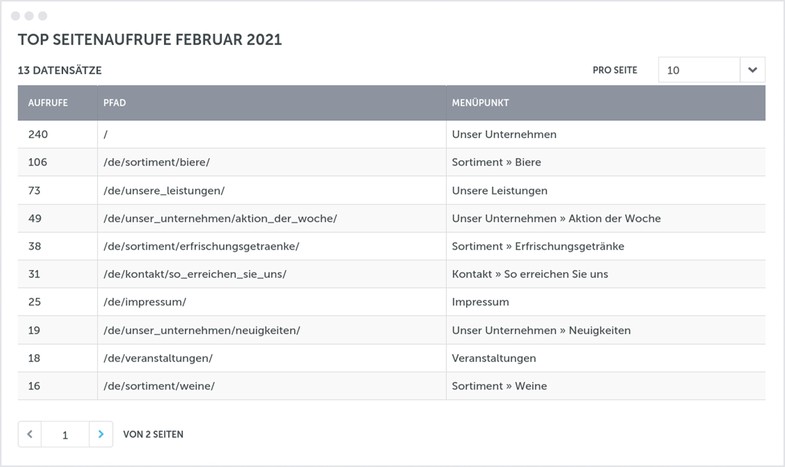Click the /de/sortiment/weine/ path
Image resolution: width=785 pixels, height=467 pixels.
(x=159, y=386)
